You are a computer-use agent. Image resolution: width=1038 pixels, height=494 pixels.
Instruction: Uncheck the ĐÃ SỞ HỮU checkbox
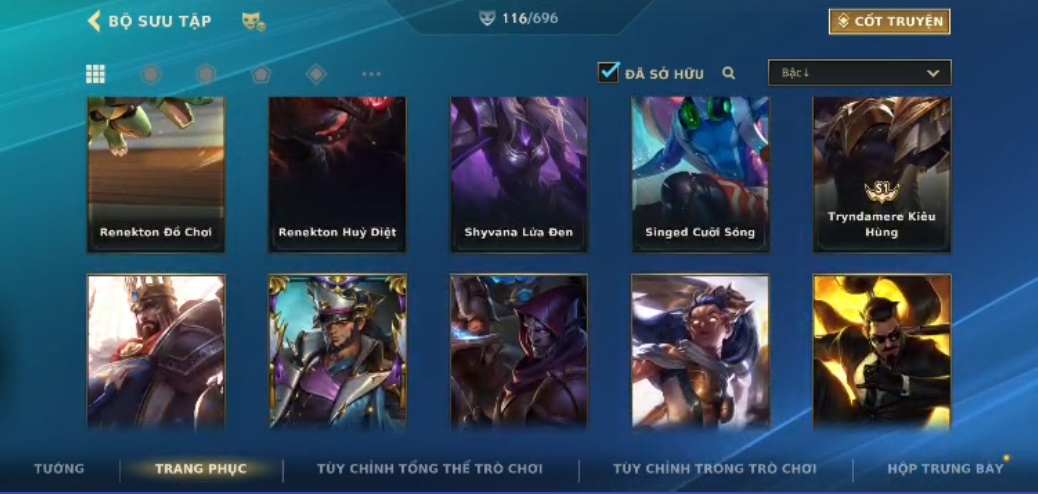(x=608, y=72)
